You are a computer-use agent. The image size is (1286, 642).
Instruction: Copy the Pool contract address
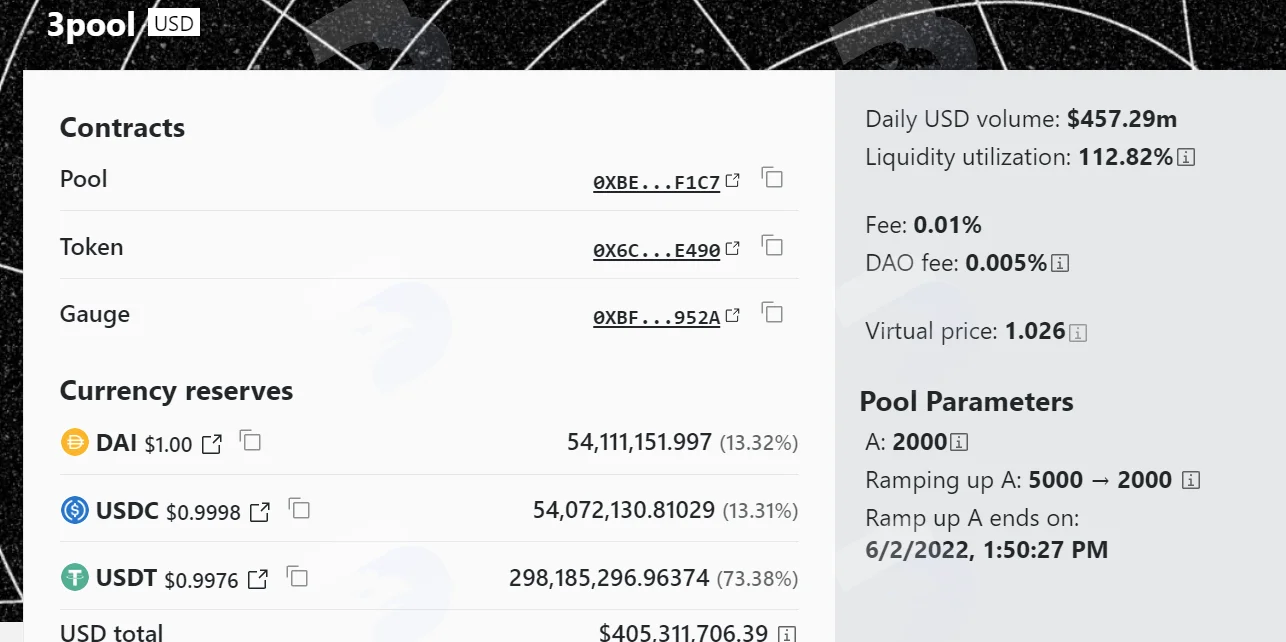pos(772,178)
